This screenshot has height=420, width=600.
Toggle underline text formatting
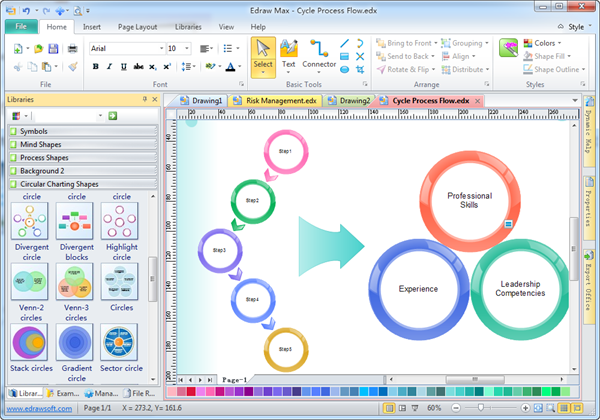pos(126,67)
